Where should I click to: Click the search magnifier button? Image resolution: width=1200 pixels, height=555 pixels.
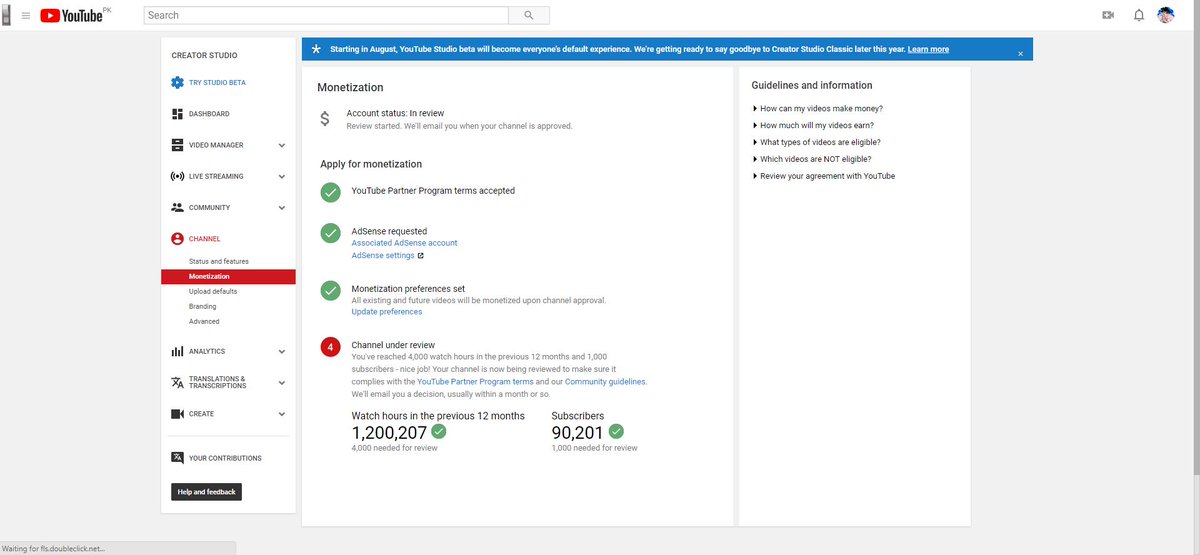[x=528, y=15]
